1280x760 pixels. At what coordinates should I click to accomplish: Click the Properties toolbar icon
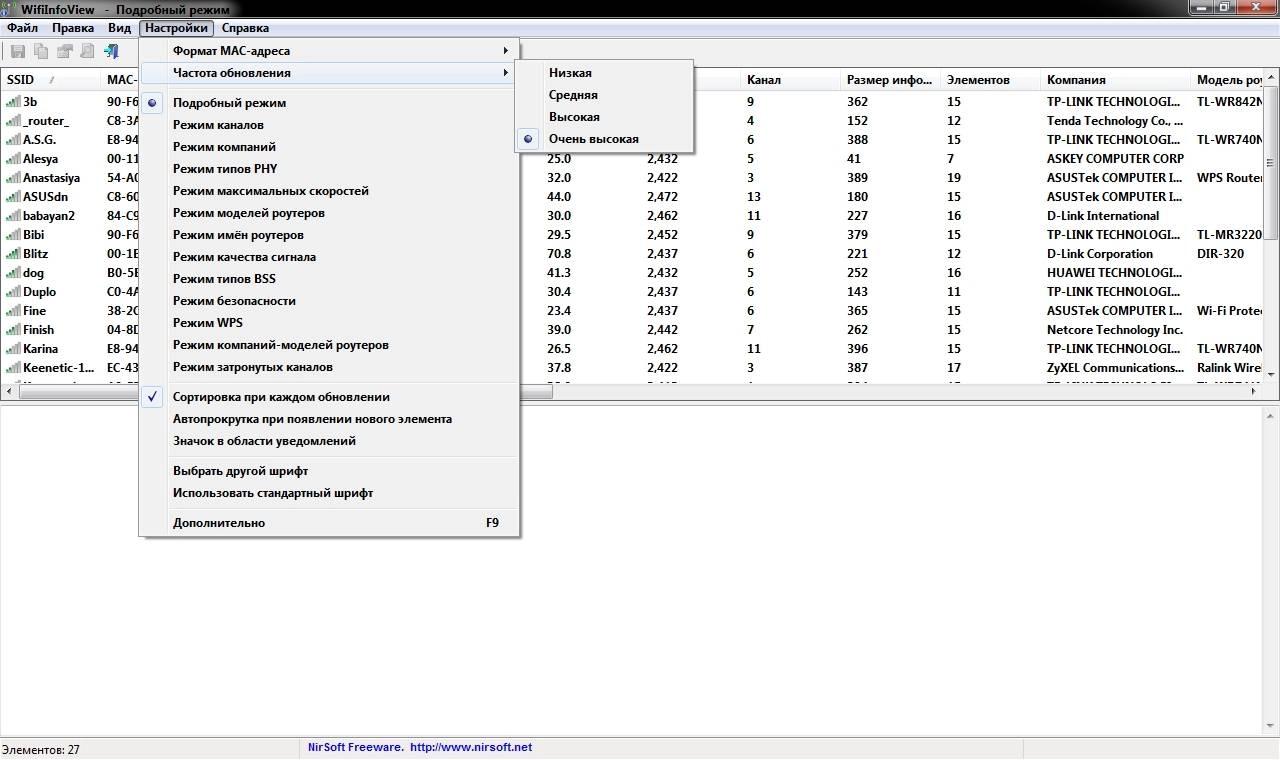[x=65, y=51]
